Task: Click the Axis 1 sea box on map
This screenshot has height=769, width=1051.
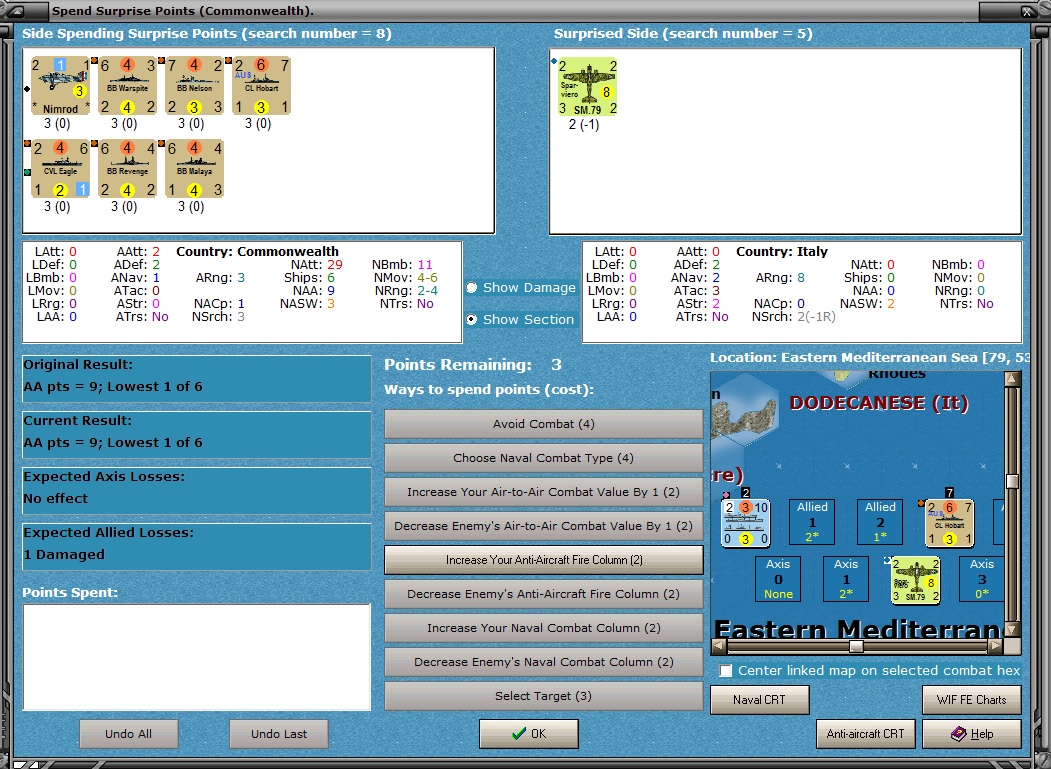Action: pos(846,579)
